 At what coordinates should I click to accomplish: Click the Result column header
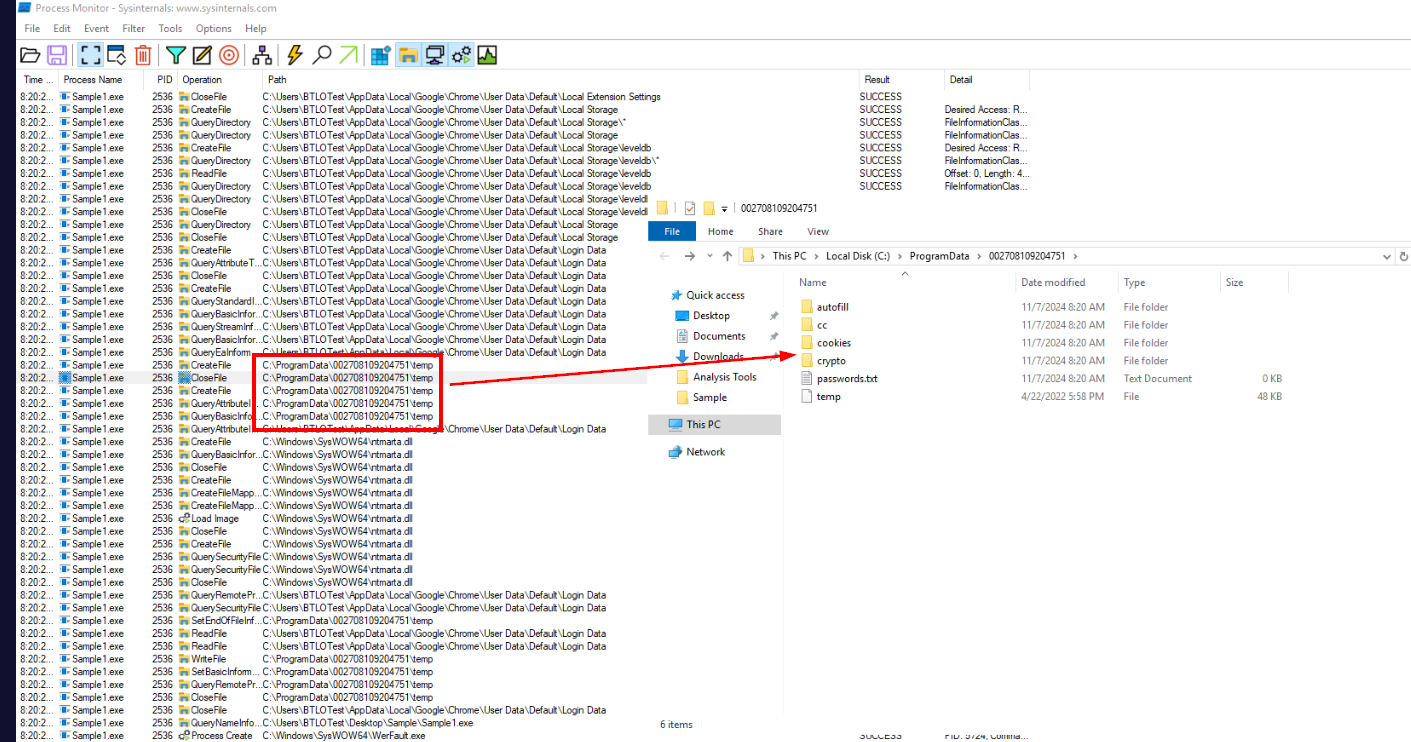pos(877,80)
